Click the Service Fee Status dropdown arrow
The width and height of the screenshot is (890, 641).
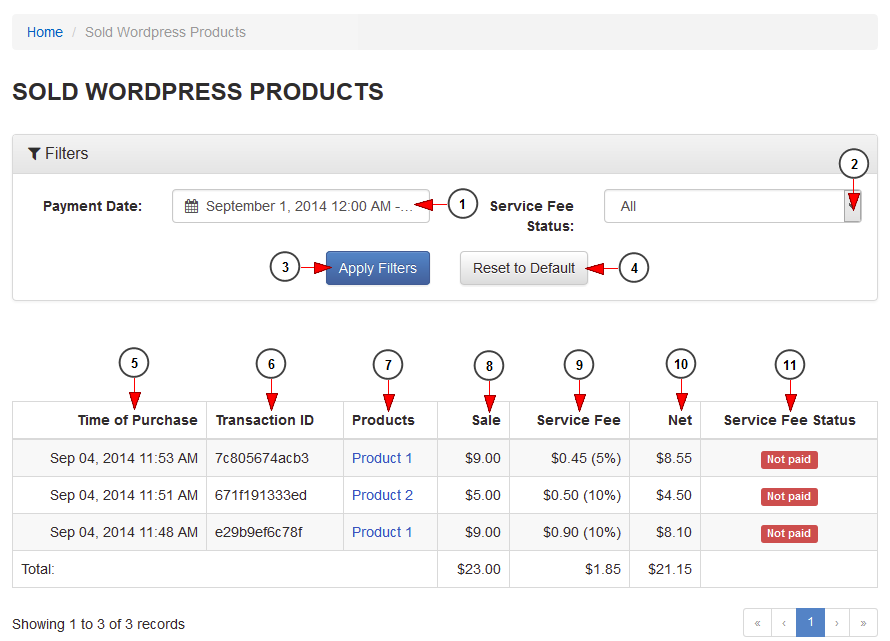pyautogui.click(x=852, y=207)
